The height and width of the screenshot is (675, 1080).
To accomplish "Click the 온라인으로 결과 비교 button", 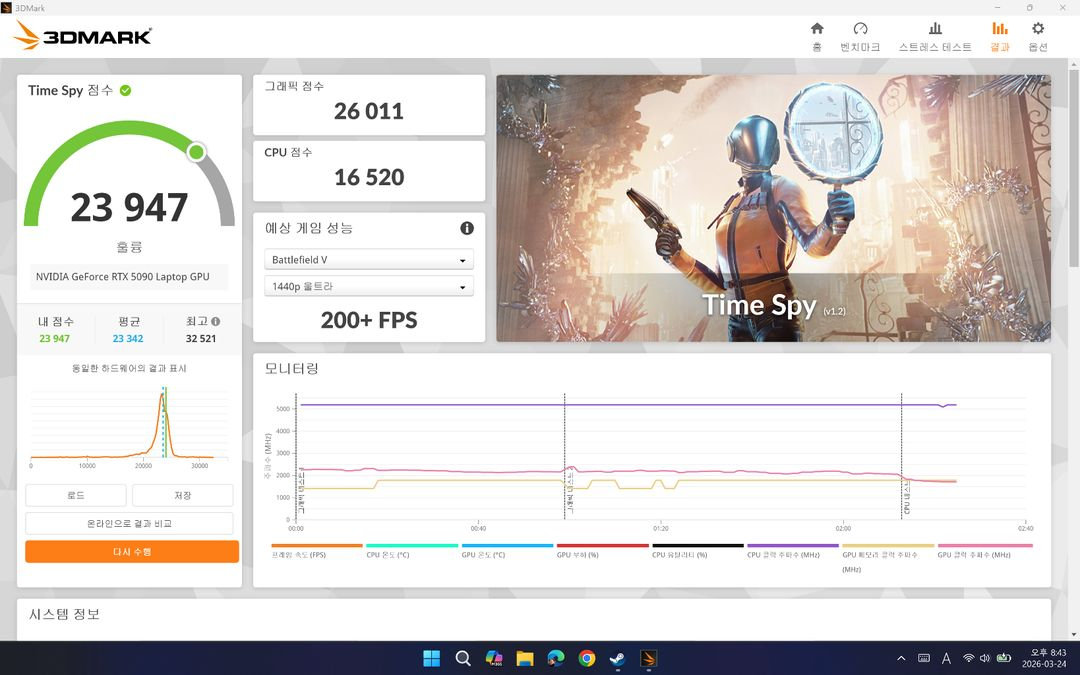I will coord(132,523).
